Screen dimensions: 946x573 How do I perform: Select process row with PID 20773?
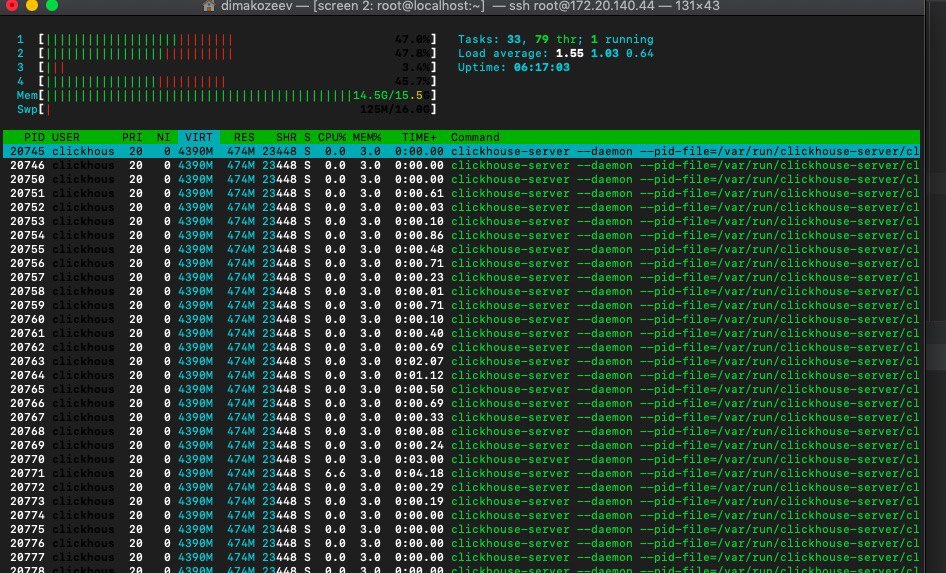pos(462,501)
